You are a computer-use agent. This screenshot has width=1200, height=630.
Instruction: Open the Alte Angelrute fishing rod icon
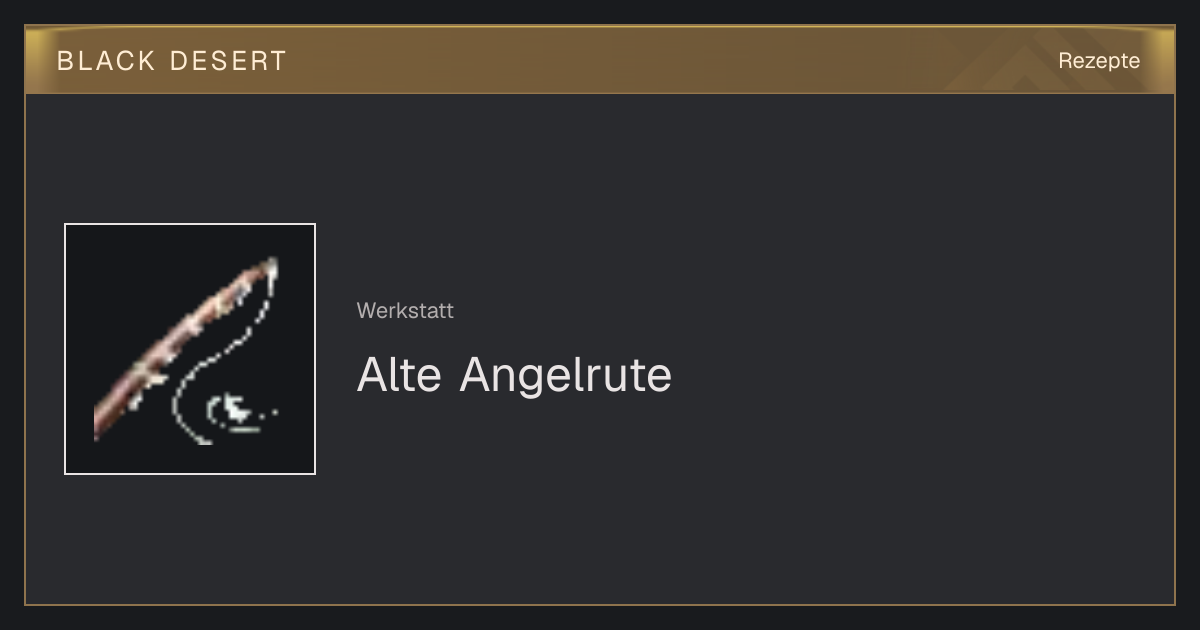click(190, 349)
